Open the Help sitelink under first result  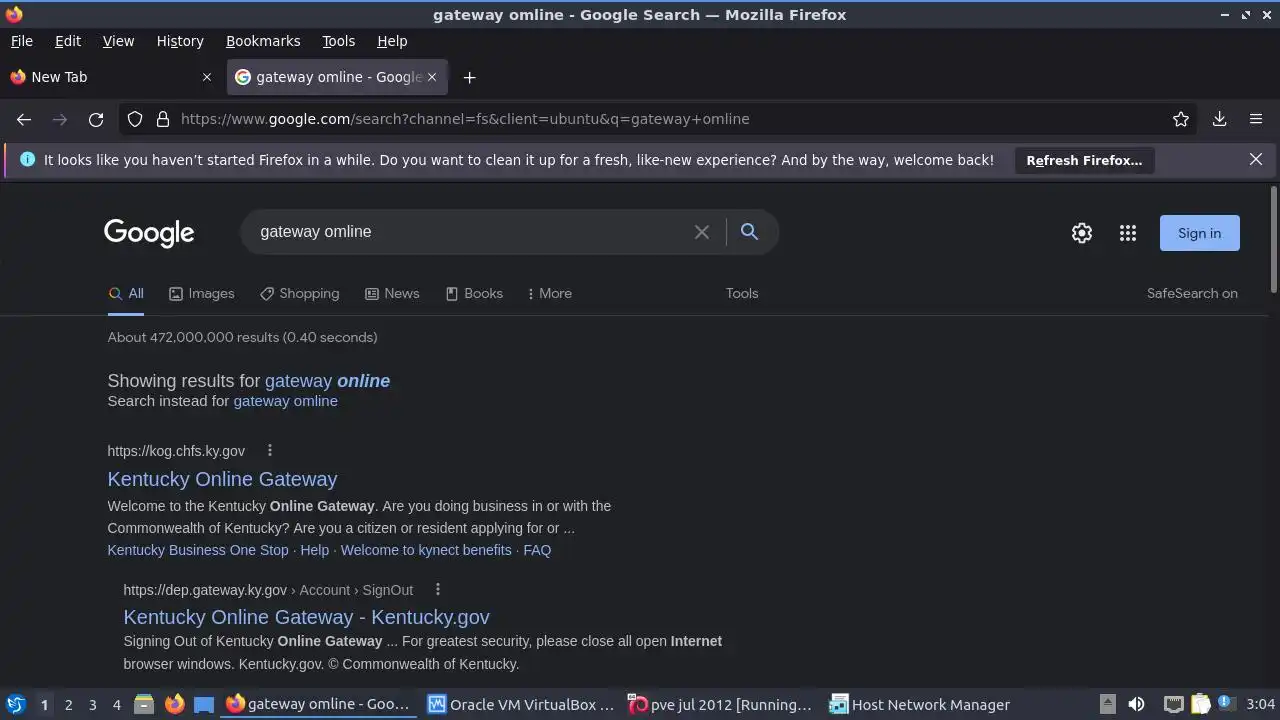pos(314,550)
